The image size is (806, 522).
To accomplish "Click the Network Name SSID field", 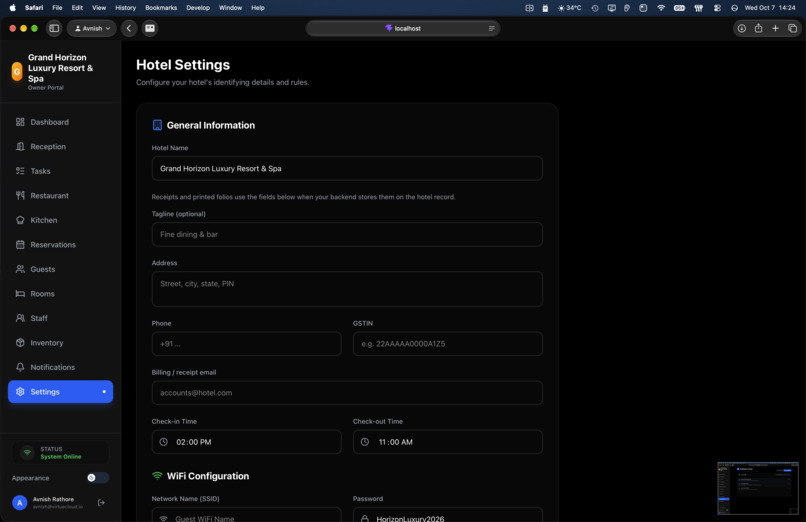I will (x=246, y=515).
